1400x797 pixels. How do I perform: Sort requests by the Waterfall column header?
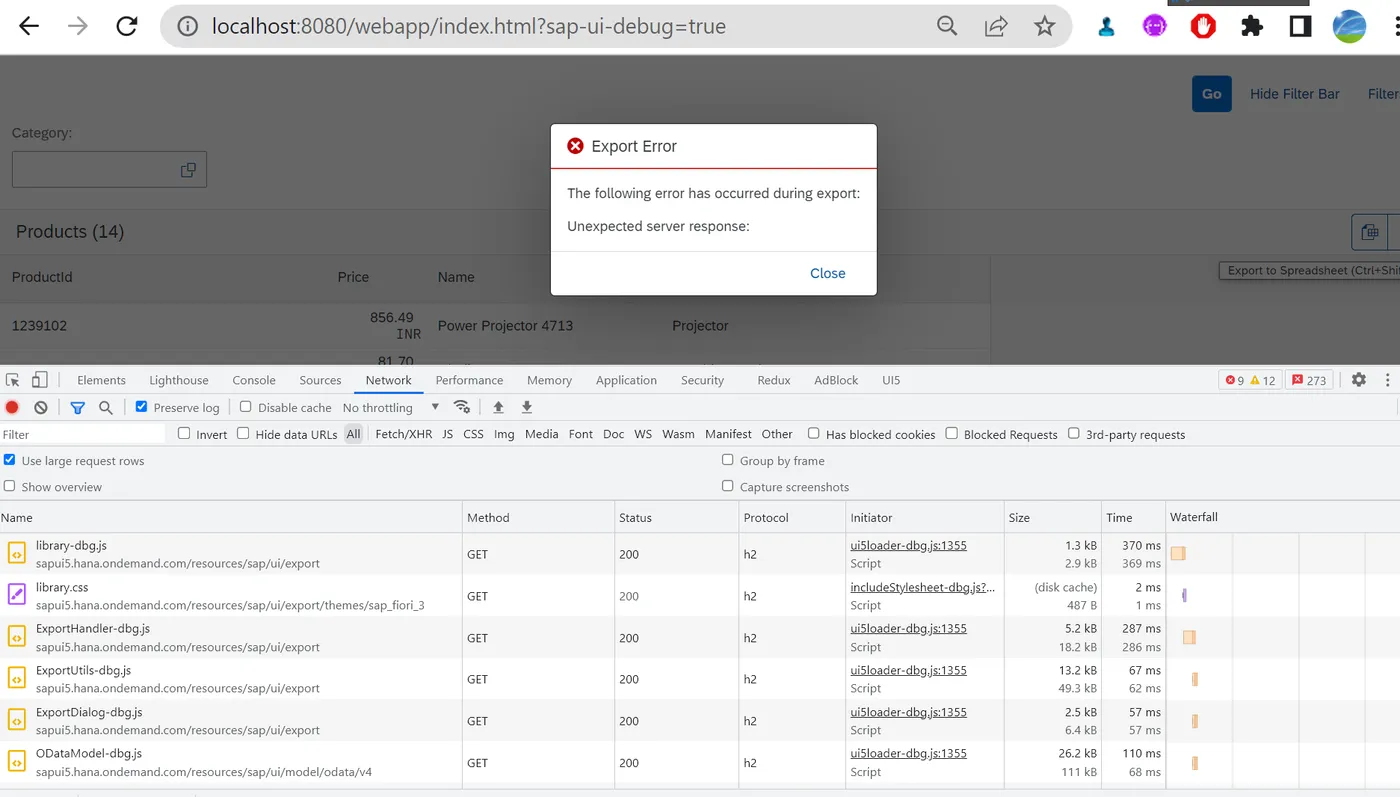1282,517
